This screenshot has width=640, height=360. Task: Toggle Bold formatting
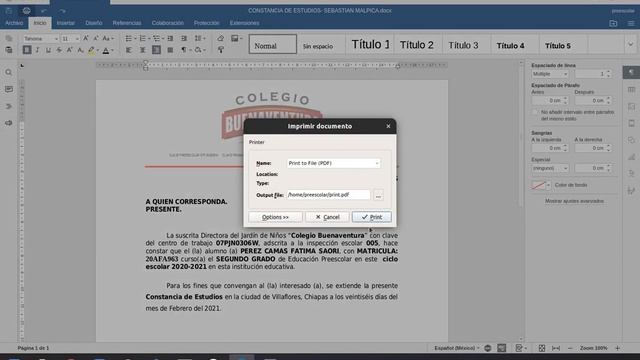[27, 50]
